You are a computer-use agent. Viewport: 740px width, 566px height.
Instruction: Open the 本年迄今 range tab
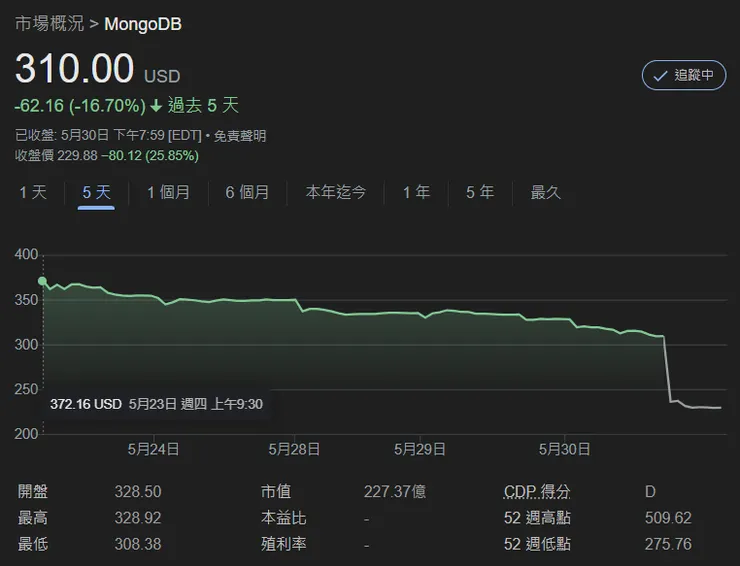[x=336, y=192]
